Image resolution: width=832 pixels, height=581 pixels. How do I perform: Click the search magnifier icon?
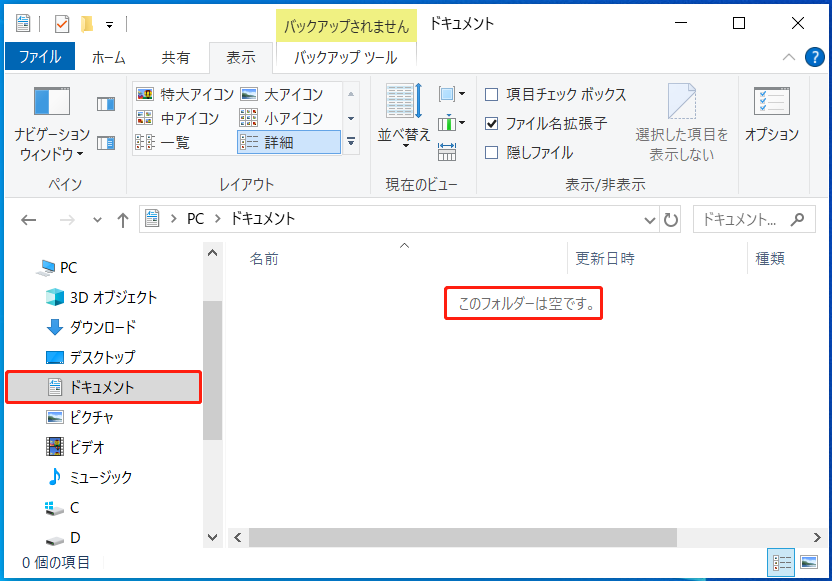click(797, 219)
